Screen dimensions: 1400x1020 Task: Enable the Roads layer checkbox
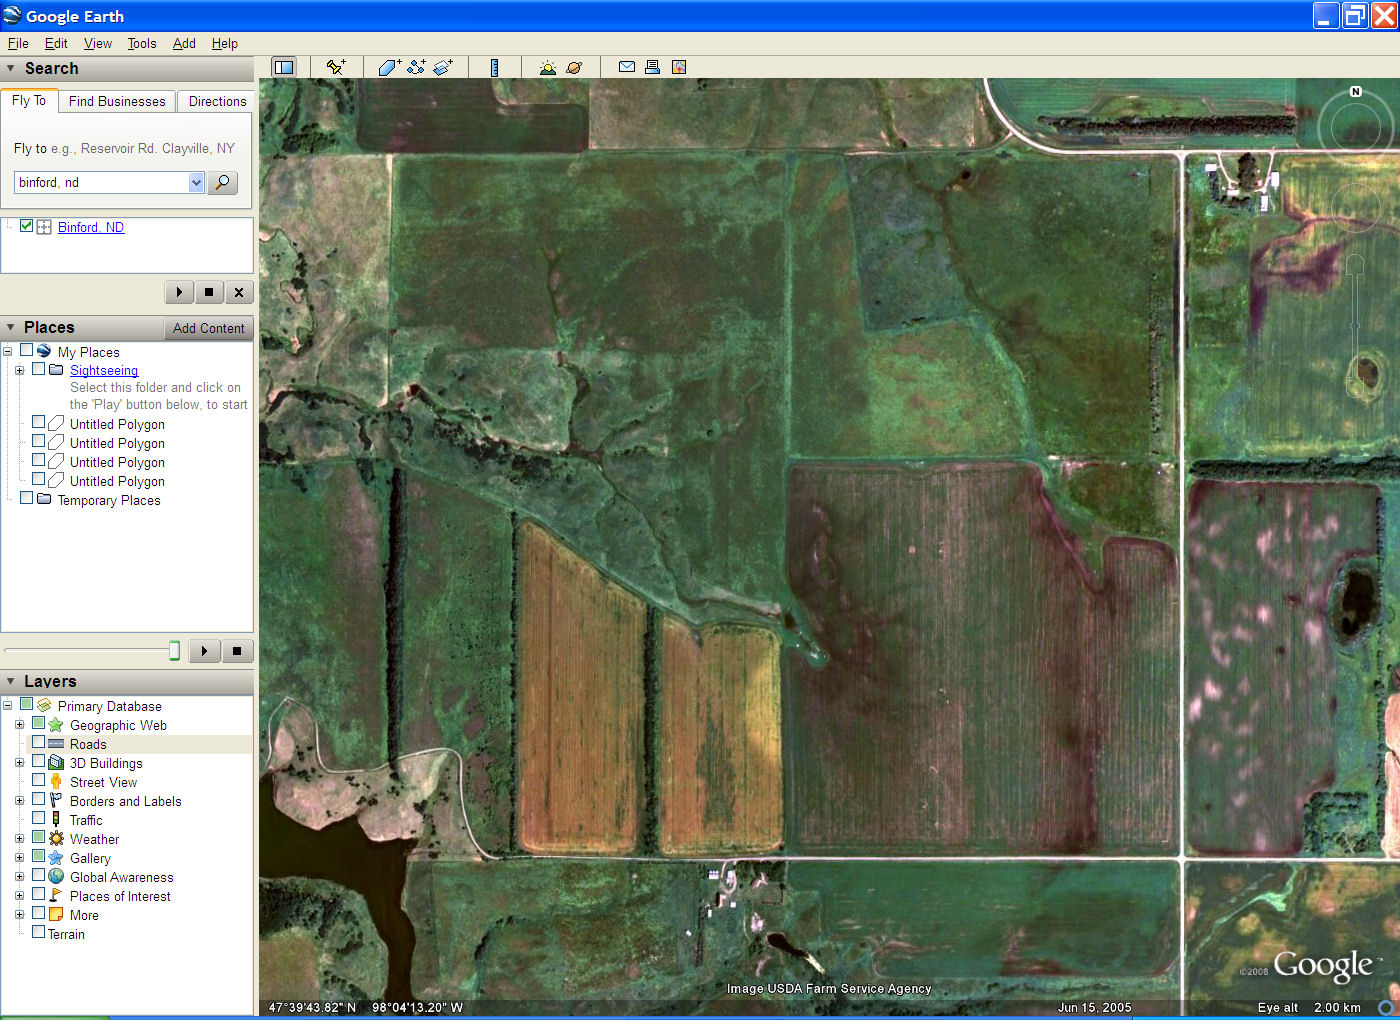click(x=38, y=743)
